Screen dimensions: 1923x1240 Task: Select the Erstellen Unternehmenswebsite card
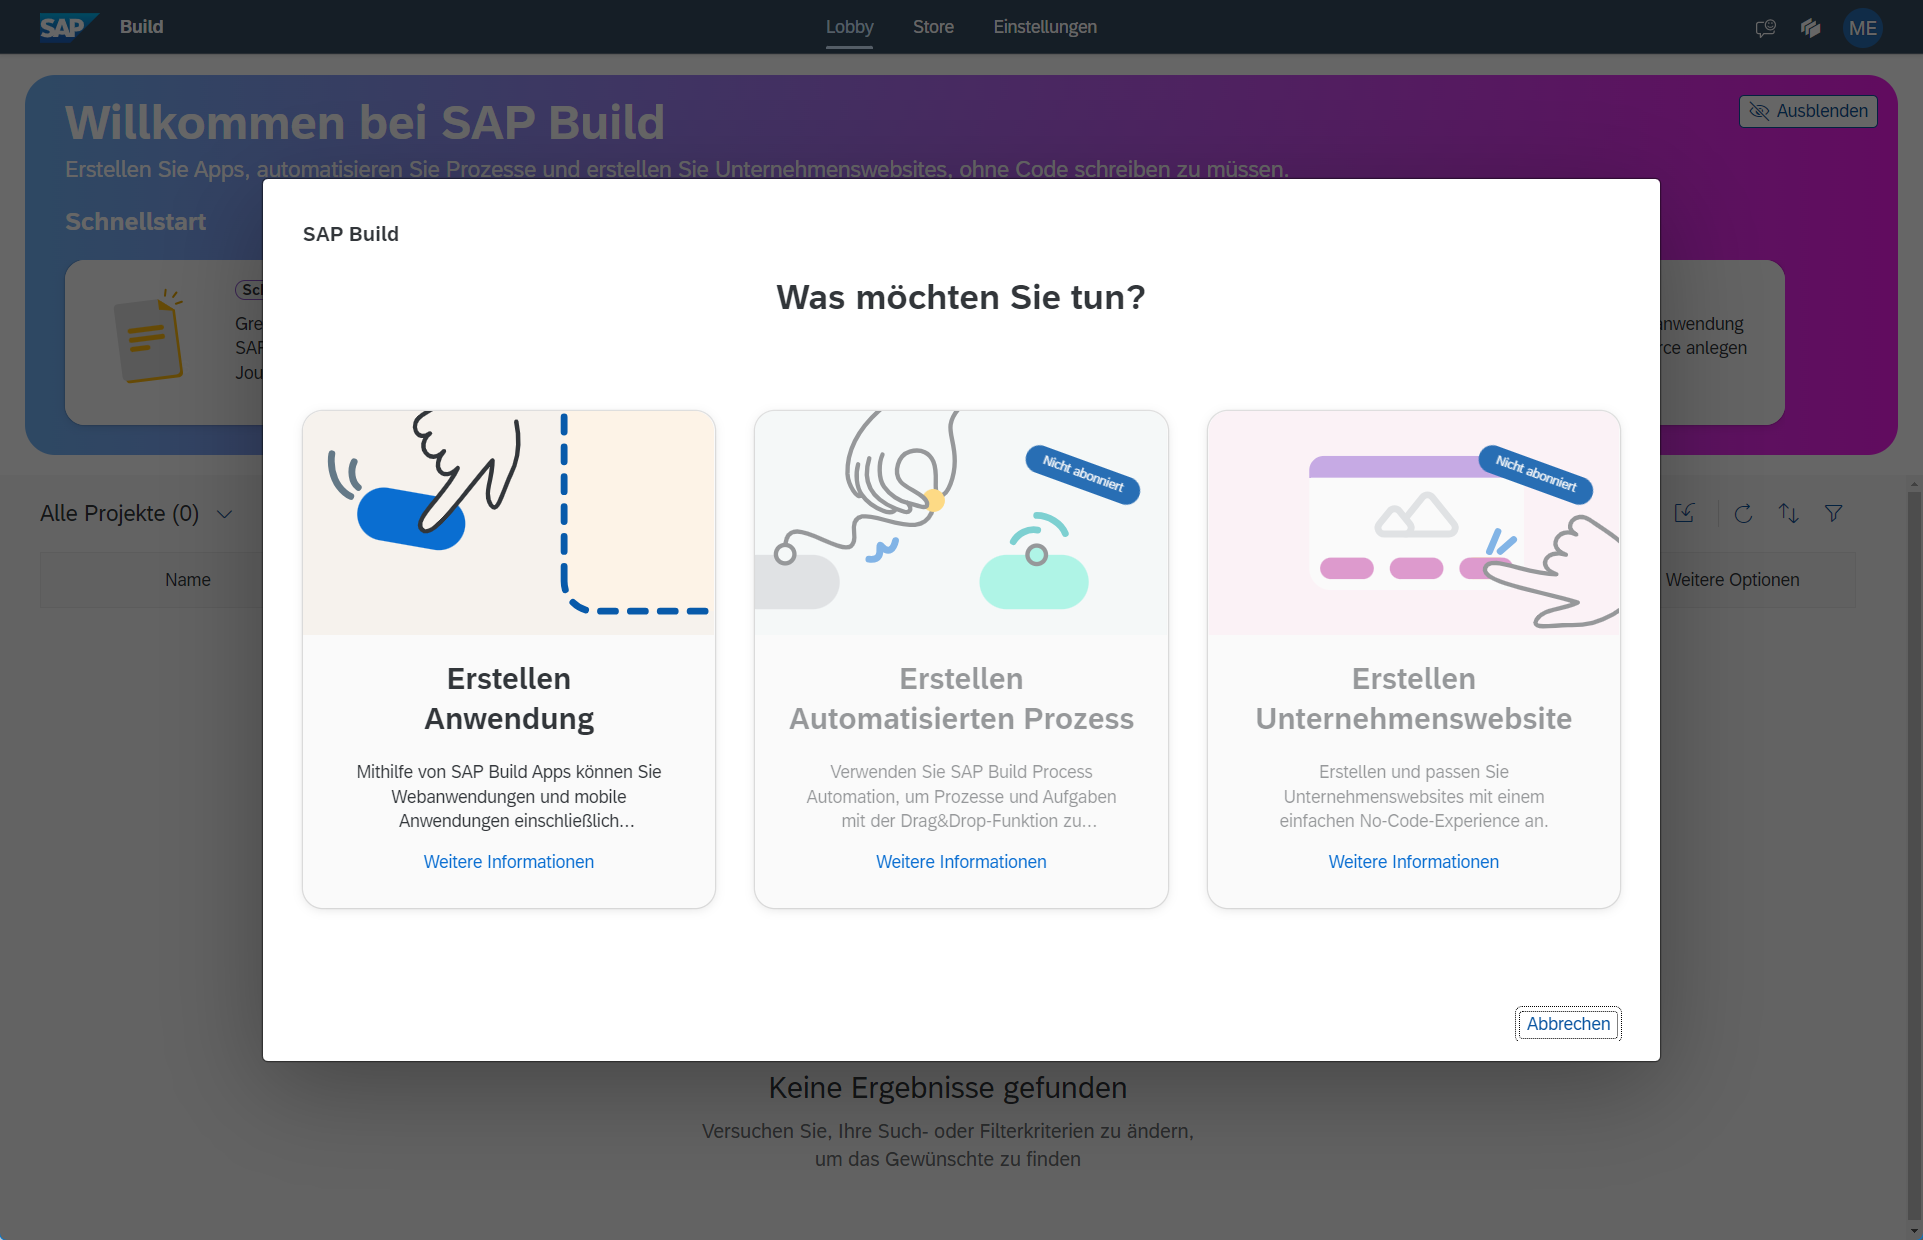(1413, 658)
